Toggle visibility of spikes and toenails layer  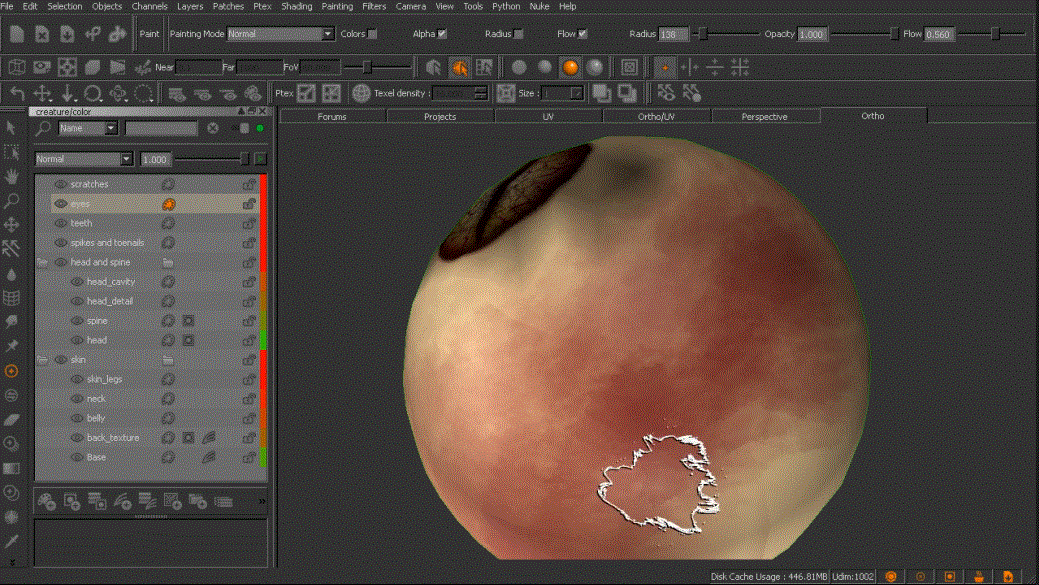pos(60,242)
